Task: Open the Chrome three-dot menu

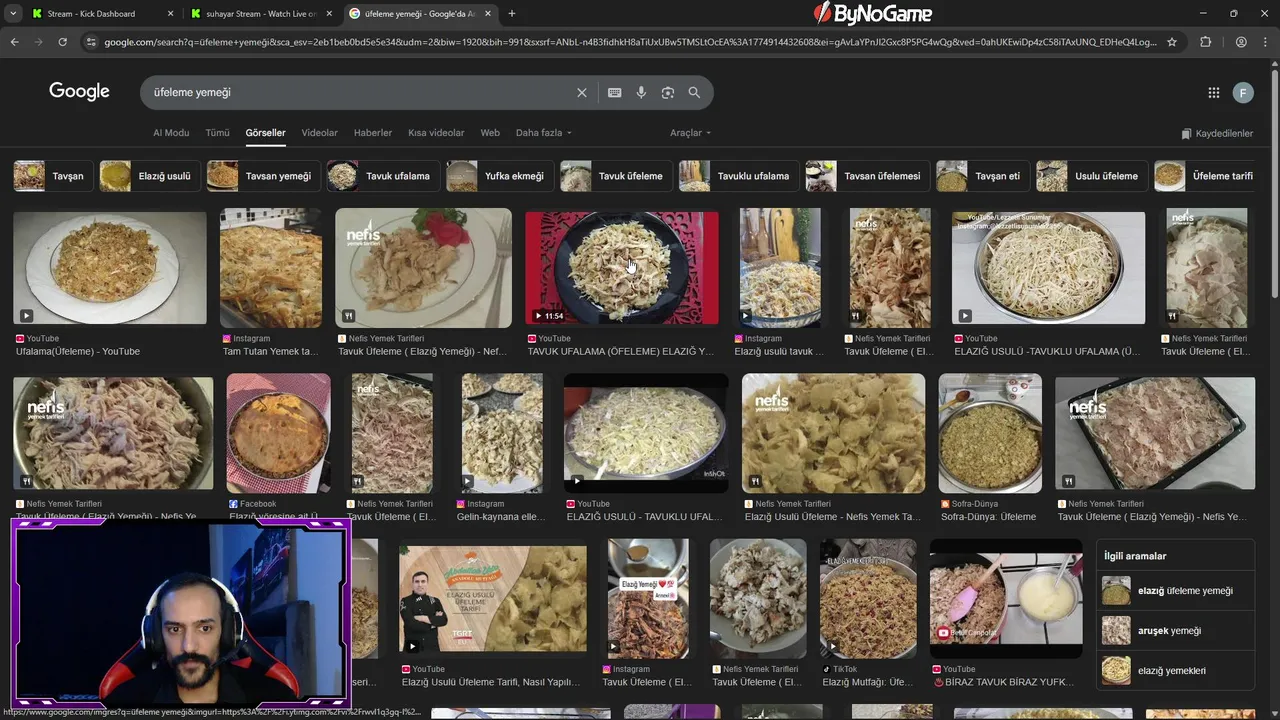Action: pos(1265,42)
